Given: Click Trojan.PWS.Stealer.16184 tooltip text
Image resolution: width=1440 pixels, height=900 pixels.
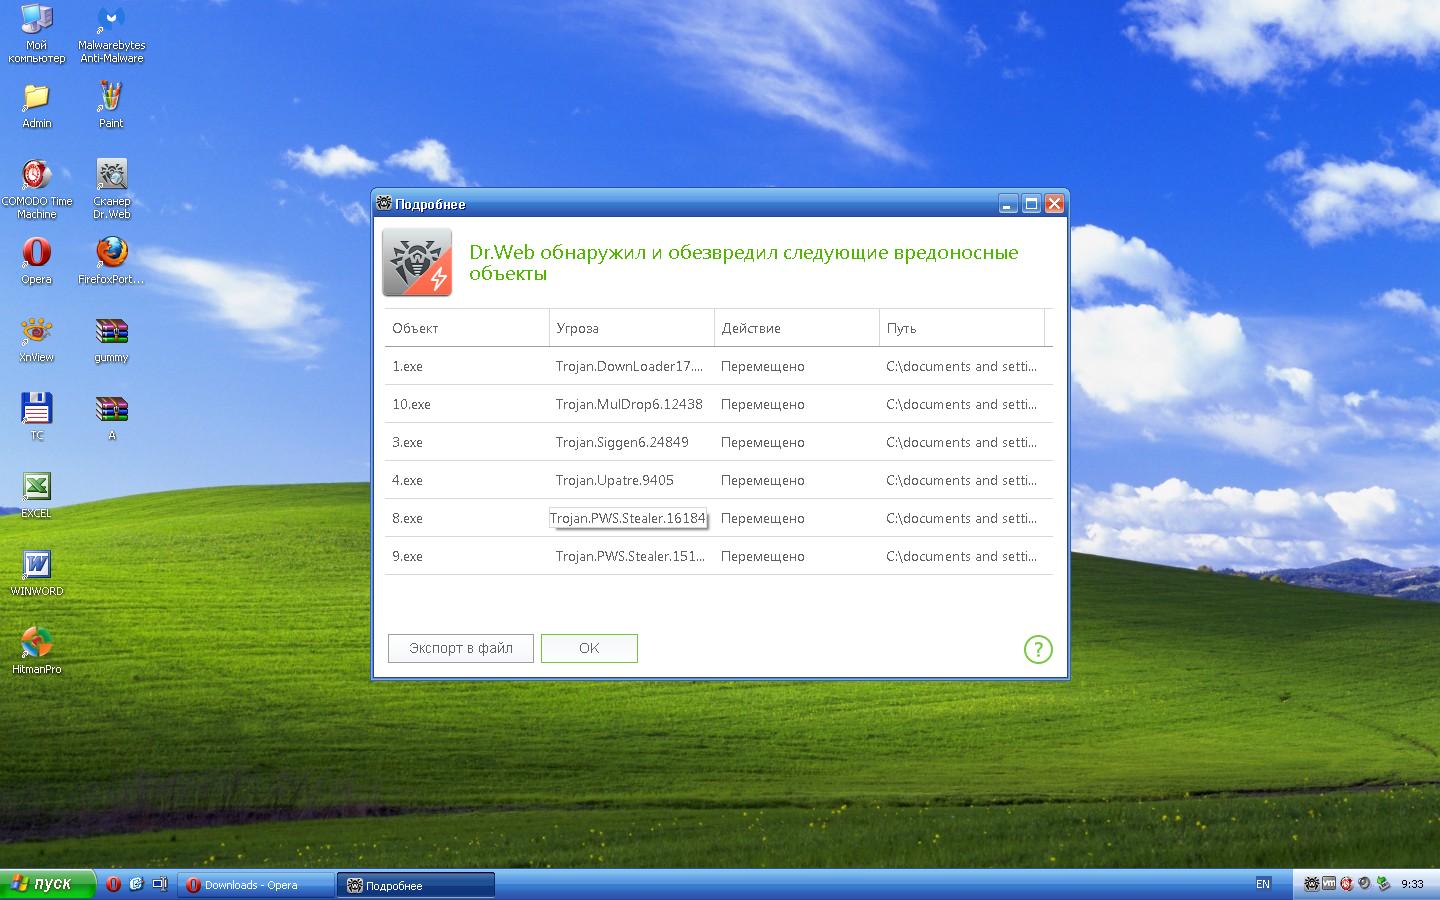Looking at the screenshot, I should 628,518.
